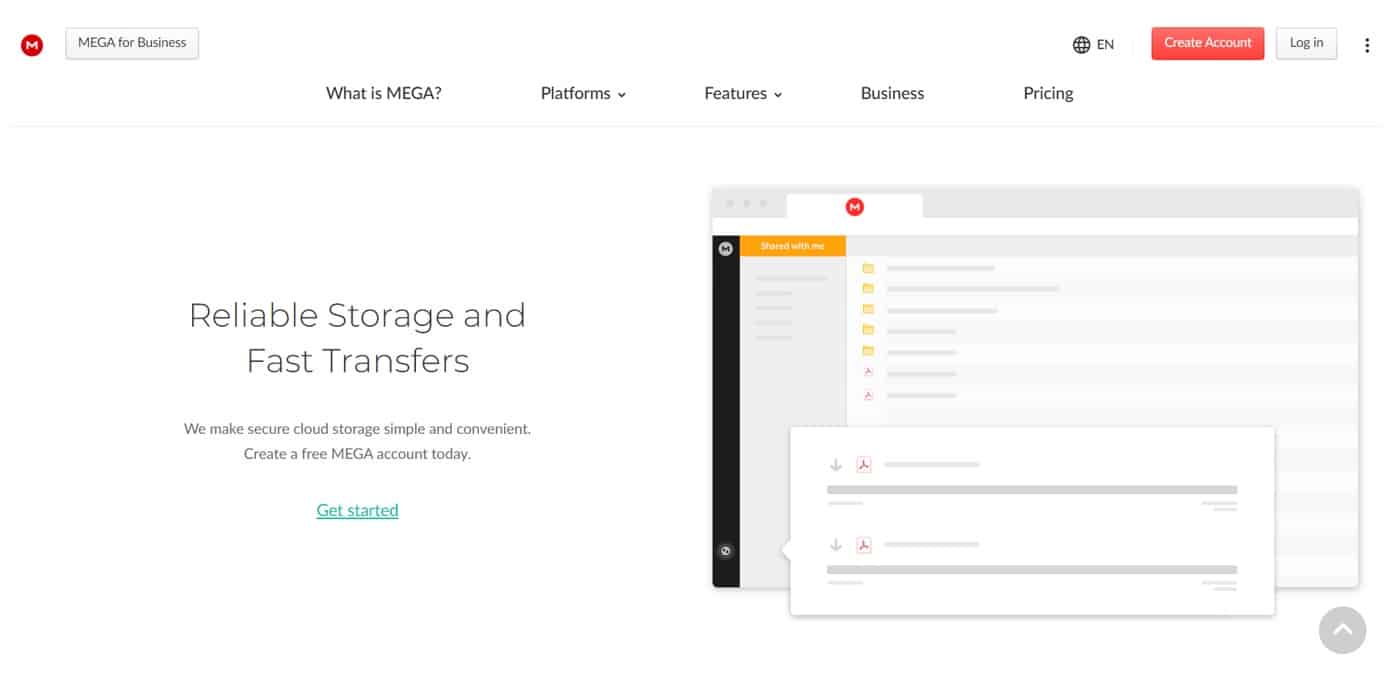Screen dimensions: 1390x679
Task: Click the M icon in dark sidebar
Action: point(726,249)
